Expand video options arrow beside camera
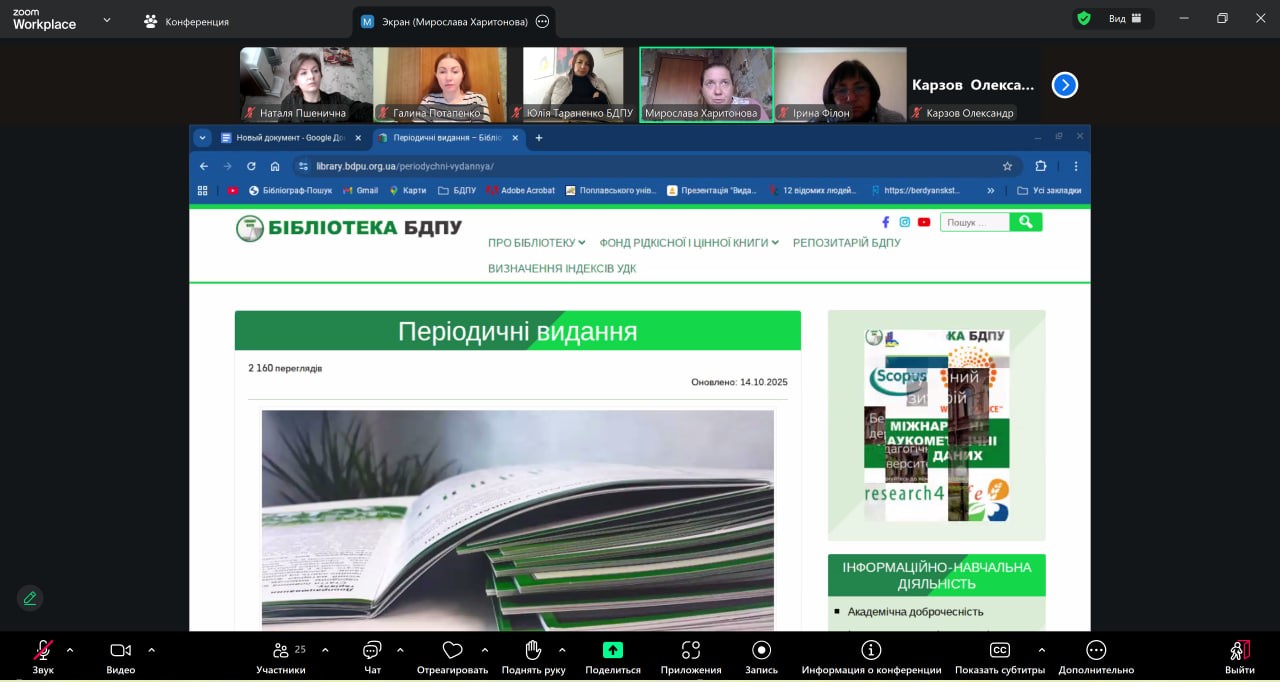 click(151, 650)
